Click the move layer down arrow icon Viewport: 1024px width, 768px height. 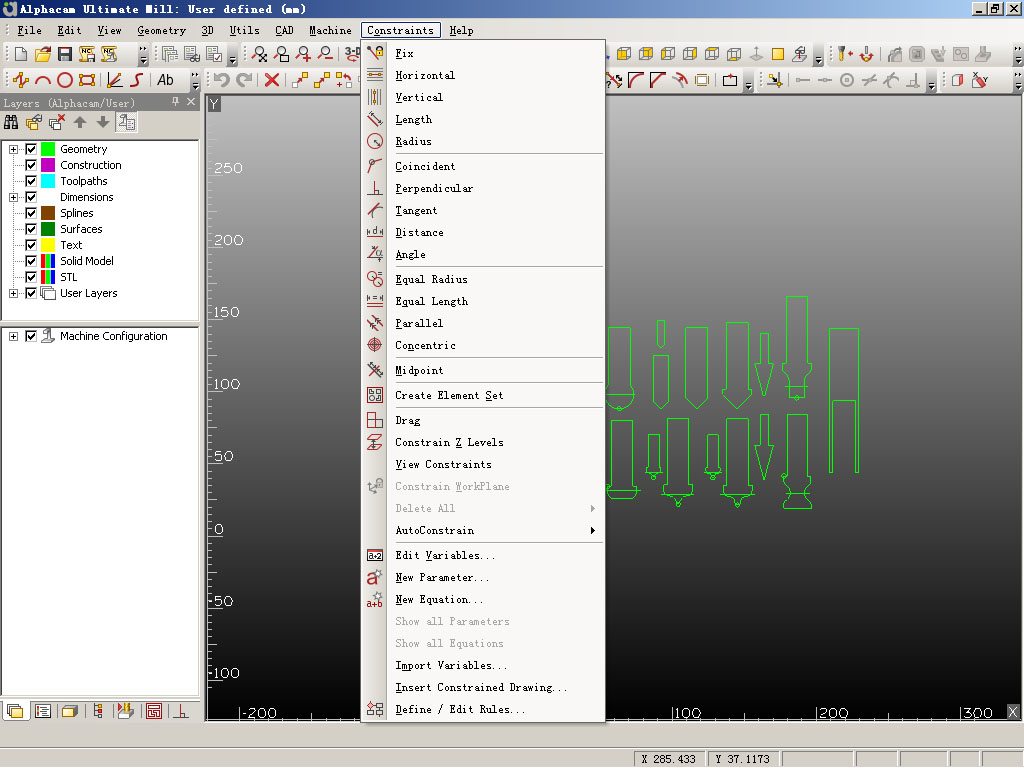tap(103, 122)
